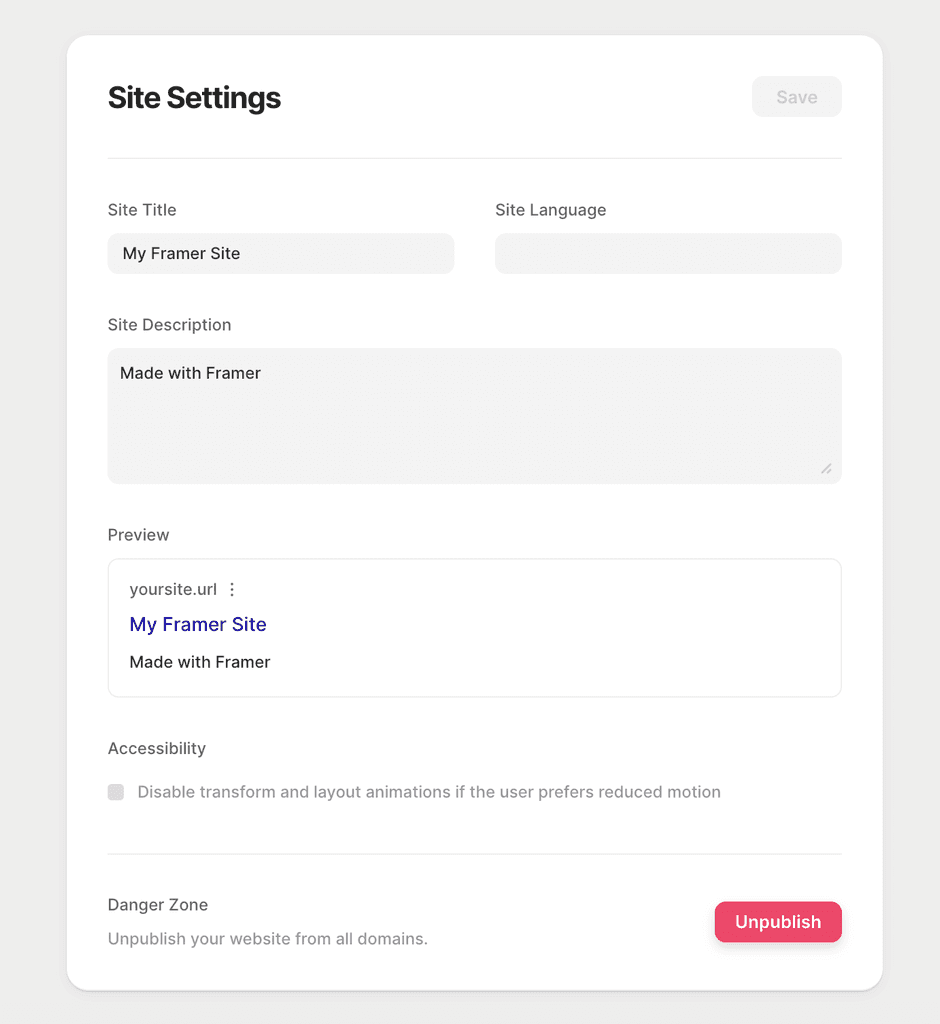Click the resize handle of Site Description box
The image size is (940, 1024).
pyautogui.click(x=826, y=468)
